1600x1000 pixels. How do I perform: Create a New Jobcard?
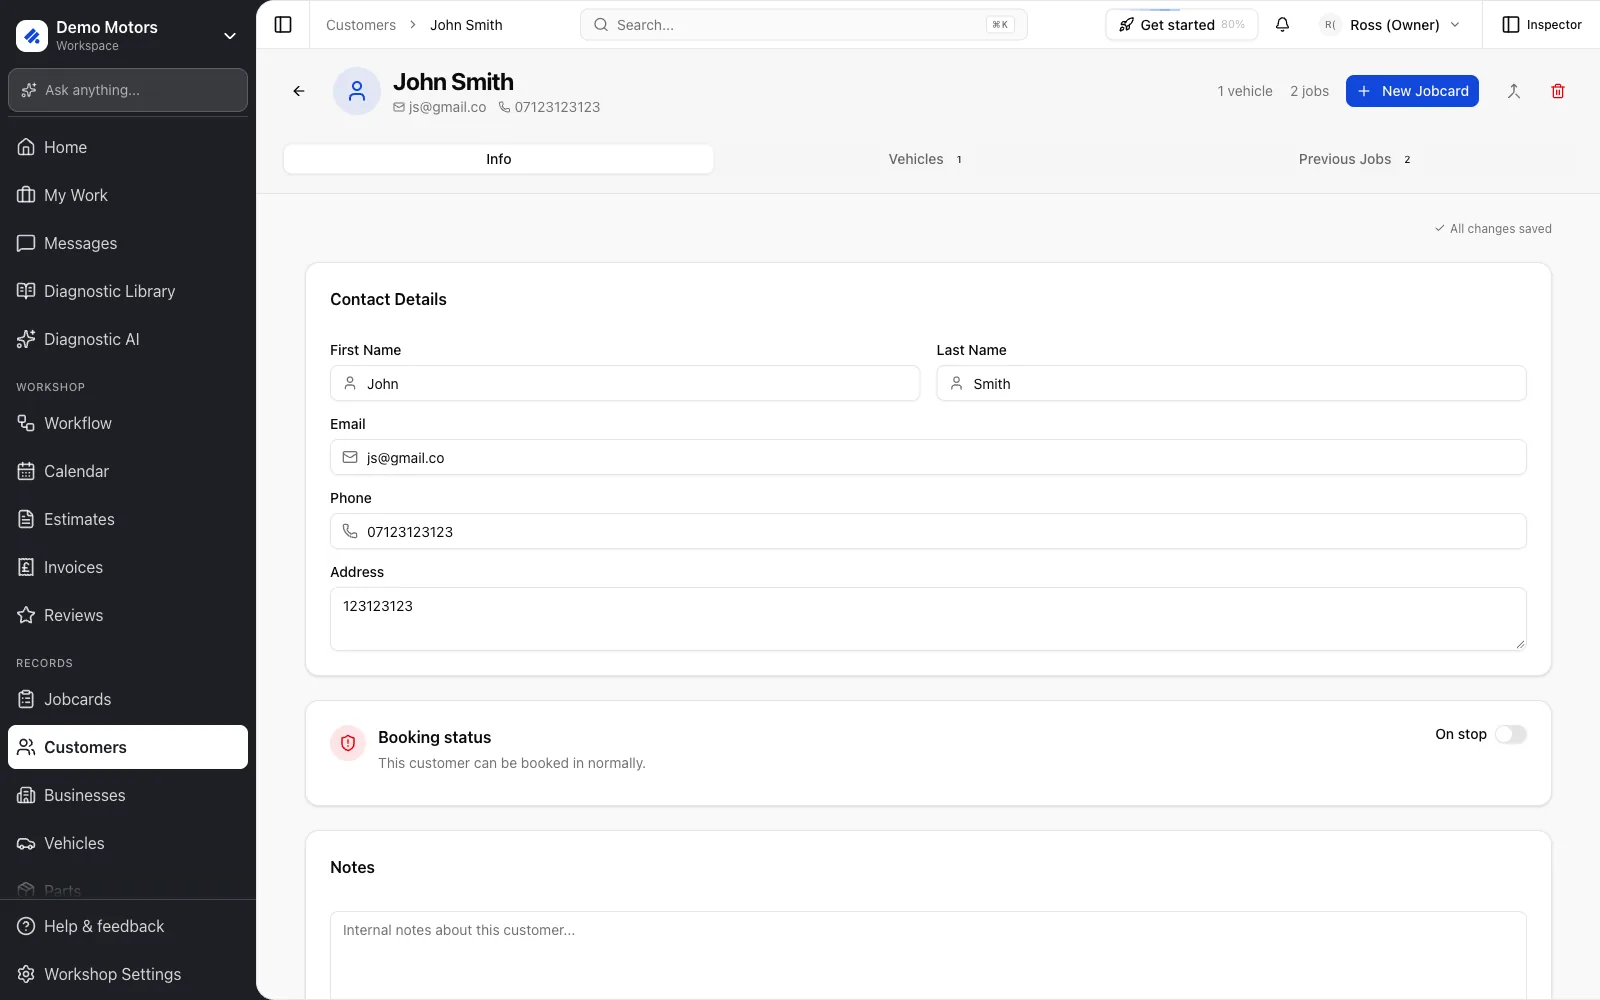1412,91
